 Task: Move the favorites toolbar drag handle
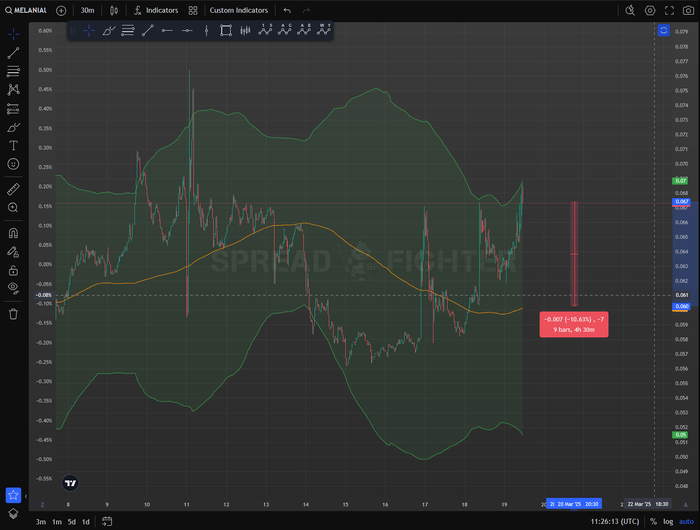click(x=73, y=30)
